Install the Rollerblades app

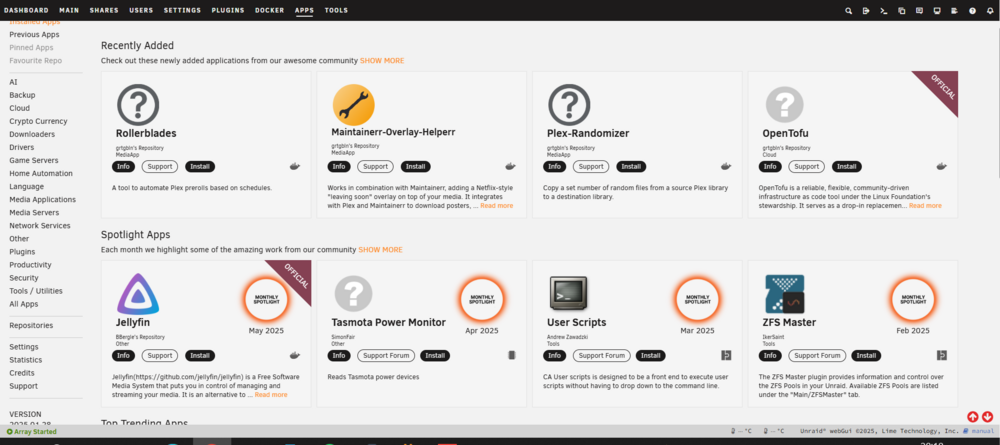[200, 166]
